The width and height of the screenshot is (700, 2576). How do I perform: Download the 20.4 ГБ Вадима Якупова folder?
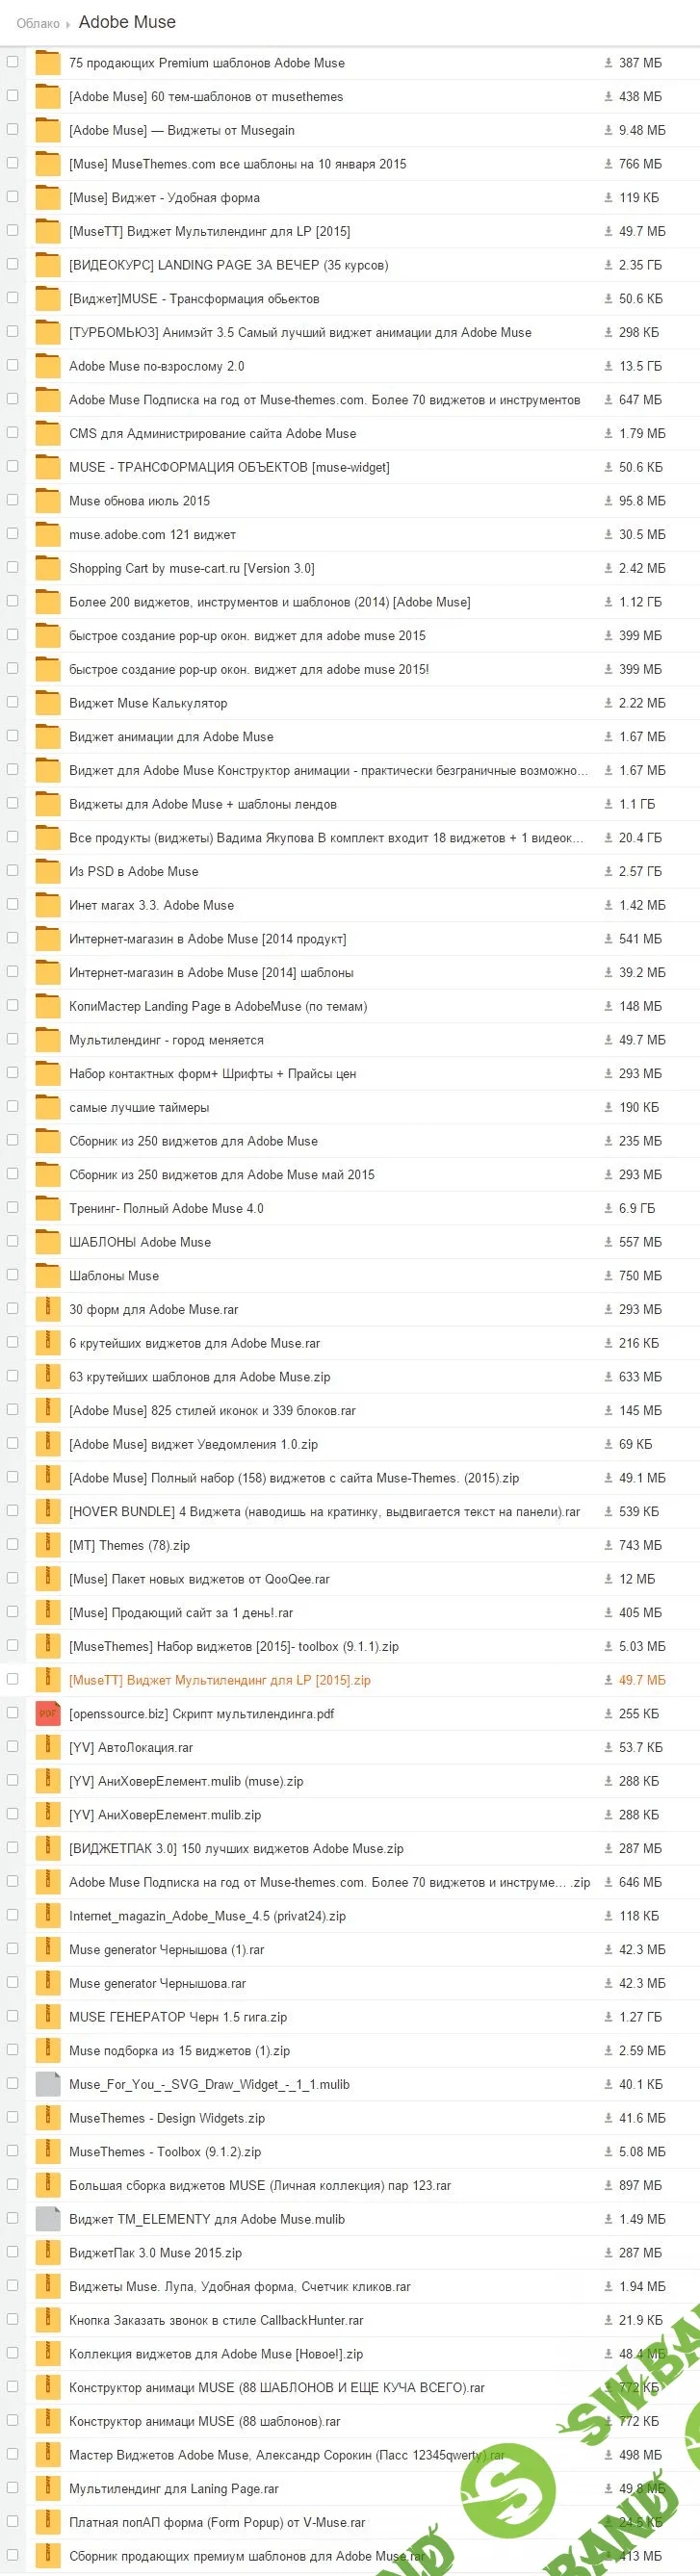click(608, 838)
